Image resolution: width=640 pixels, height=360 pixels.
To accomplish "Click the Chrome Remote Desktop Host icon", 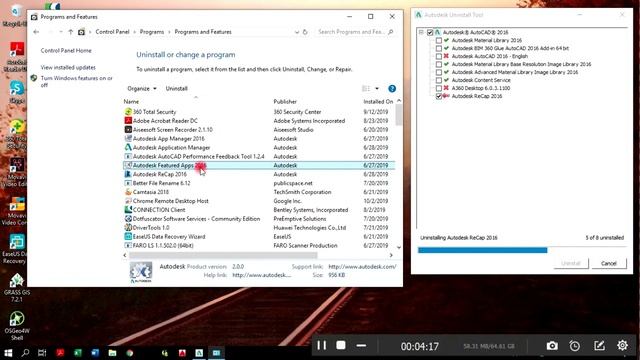I will coord(128,201).
